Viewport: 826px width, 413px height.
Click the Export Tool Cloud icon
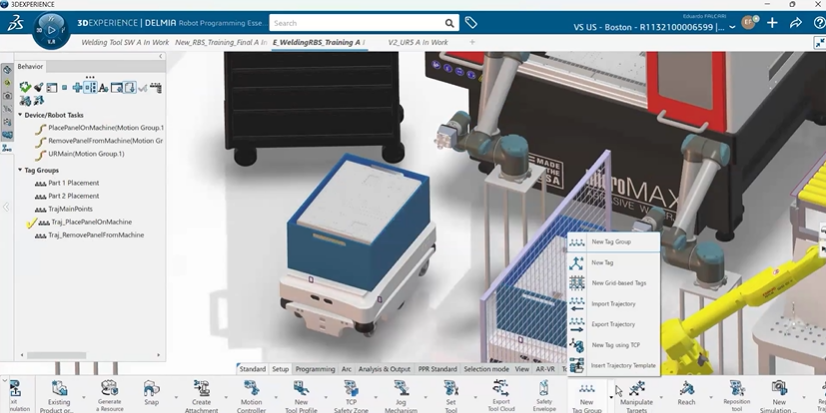(x=500, y=388)
